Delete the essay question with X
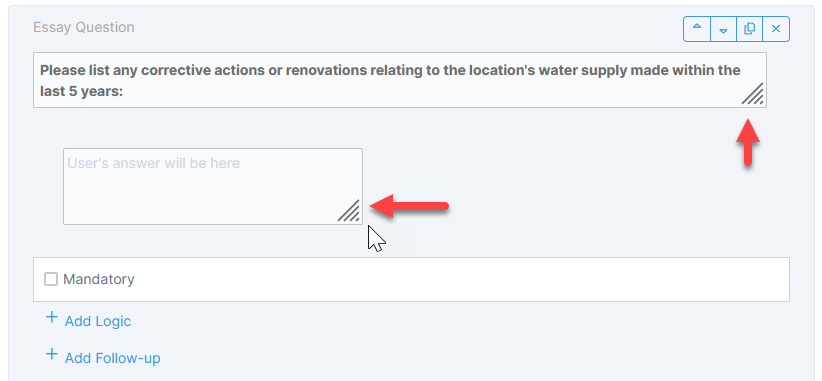Image resolution: width=822 pixels, height=381 pixels. point(776,29)
